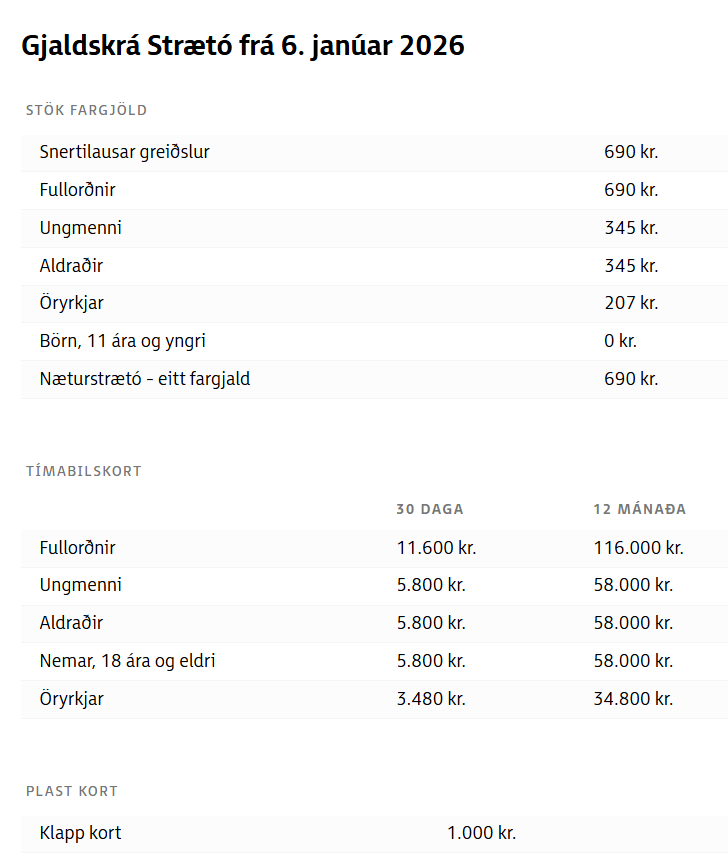Viewport: 728px width, 863px height.
Task: Click the 30 DAGA column header
Action: [430, 509]
